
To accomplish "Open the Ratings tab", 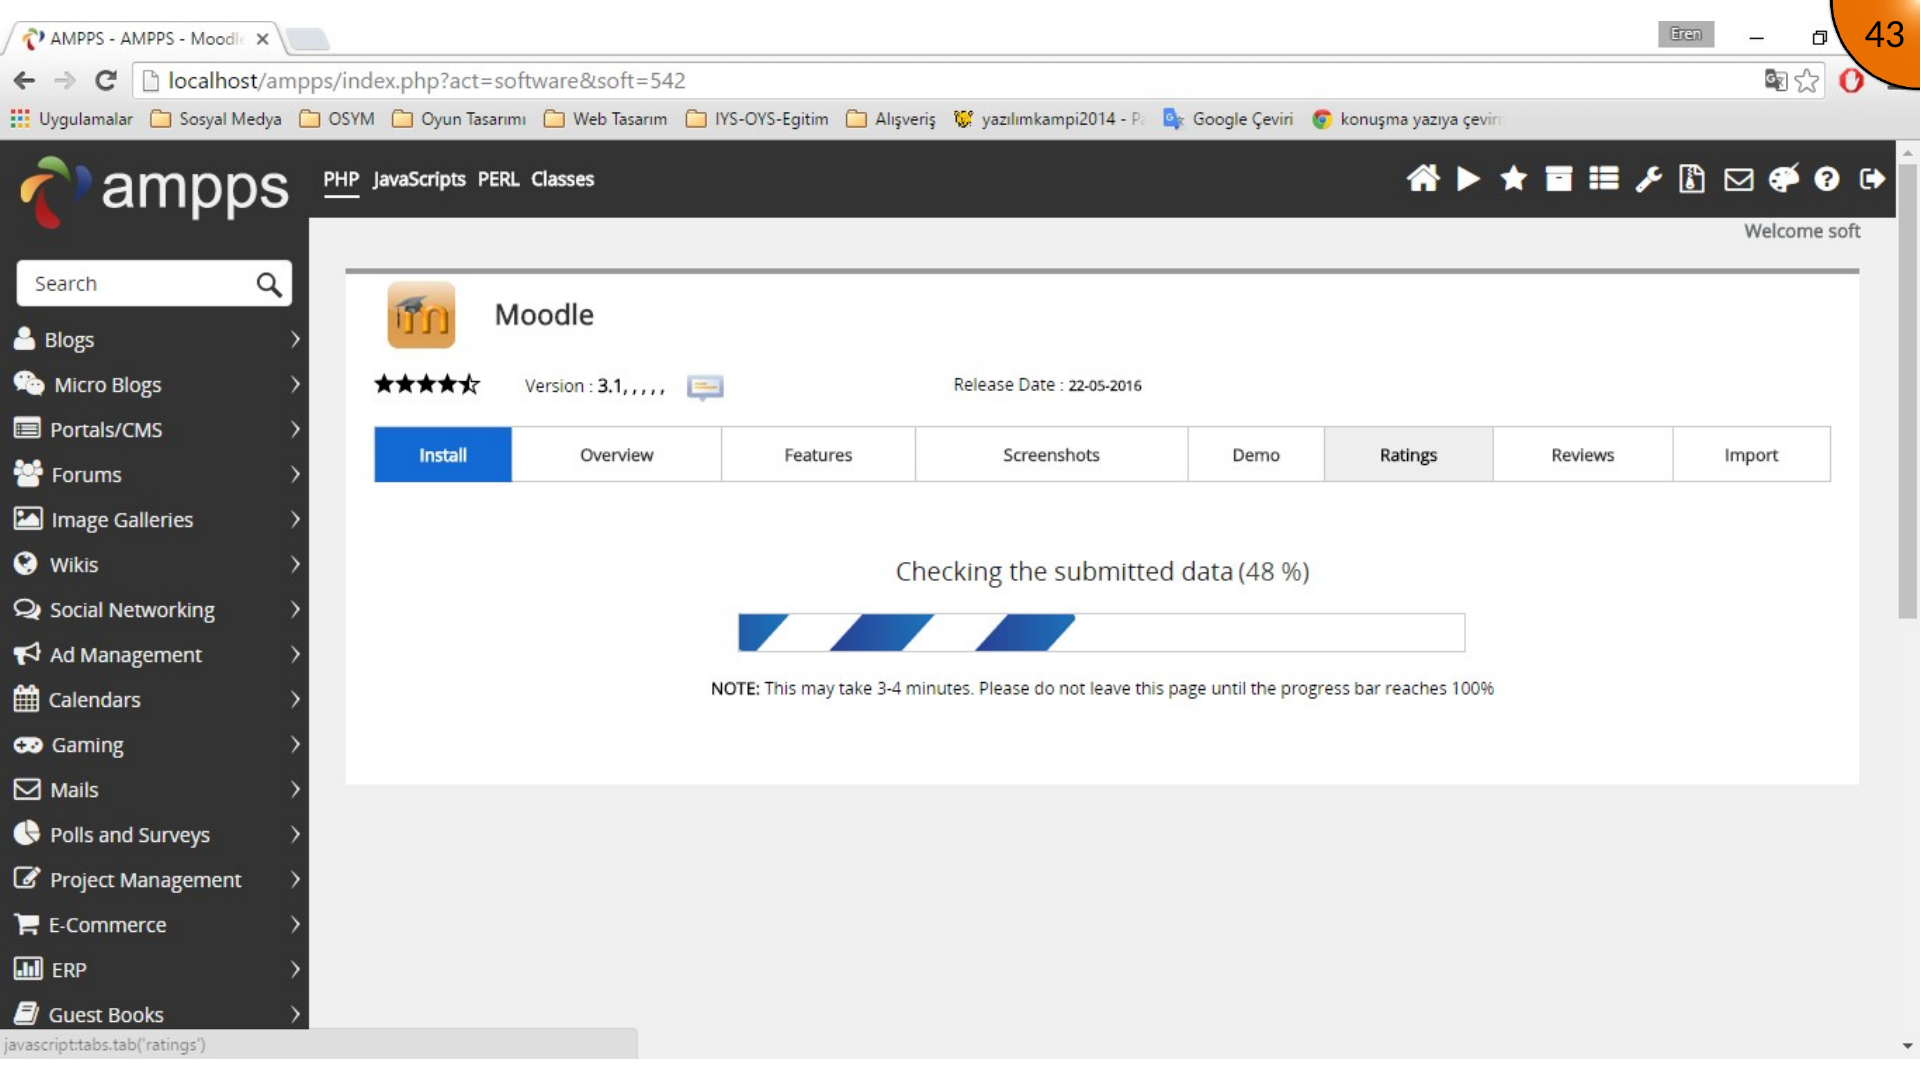I will pos(1408,455).
